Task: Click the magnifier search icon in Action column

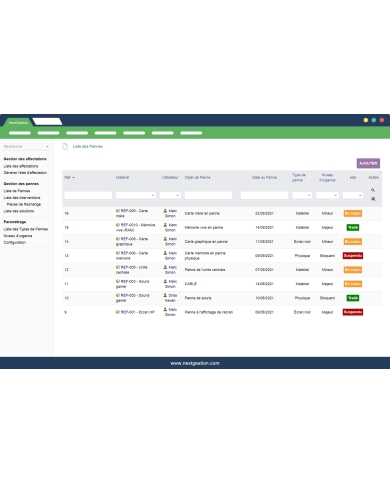Action: click(x=373, y=190)
